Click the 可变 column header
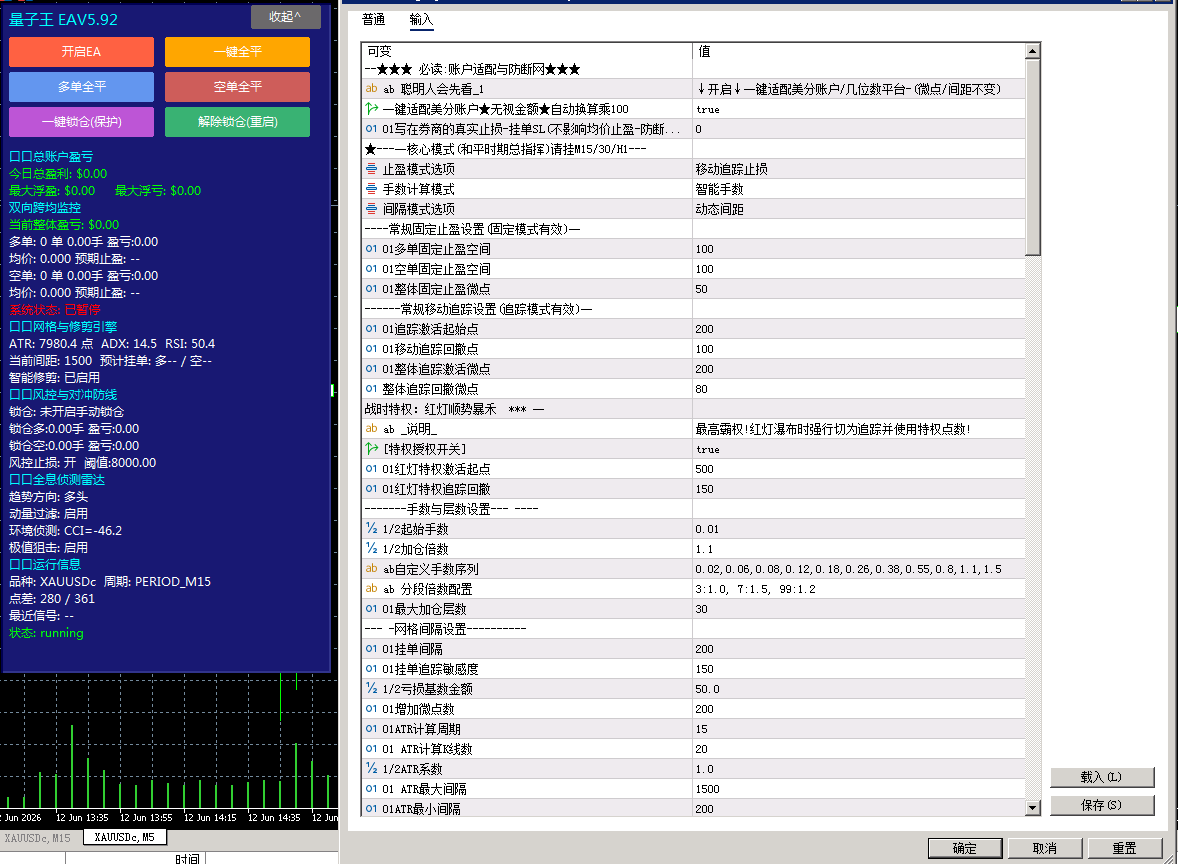Image resolution: width=1178 pixels, height=864 pixels. tap(527, 51)
